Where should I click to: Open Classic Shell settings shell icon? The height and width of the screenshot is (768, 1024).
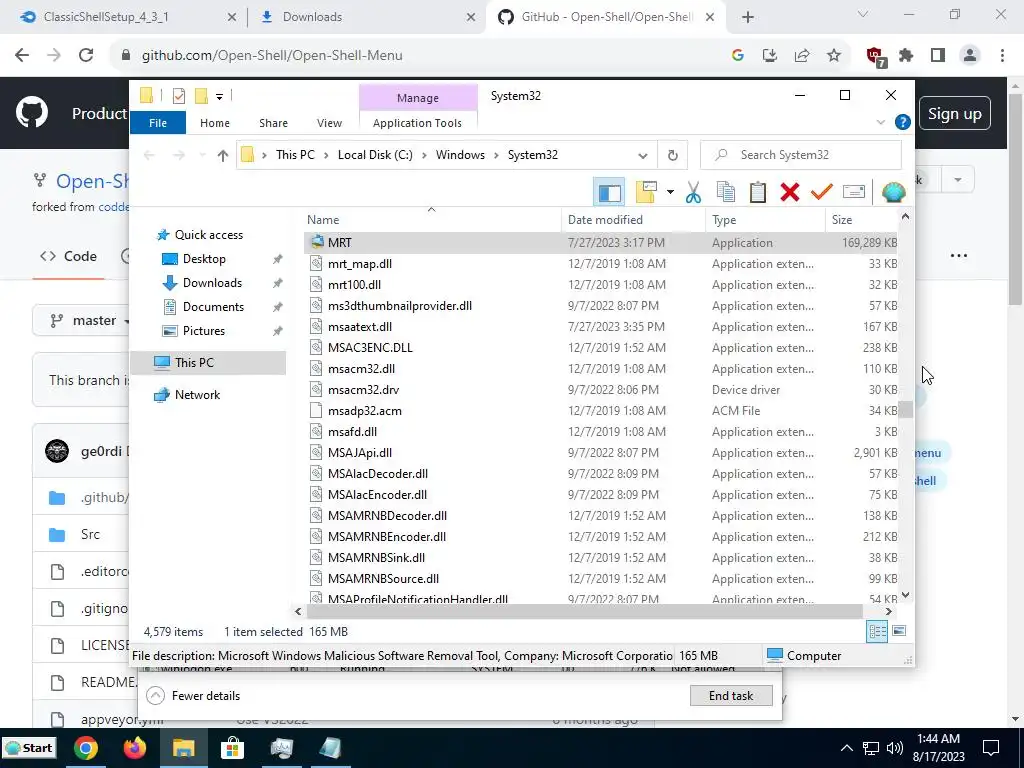pyautogui.click(x=893, y=192)
